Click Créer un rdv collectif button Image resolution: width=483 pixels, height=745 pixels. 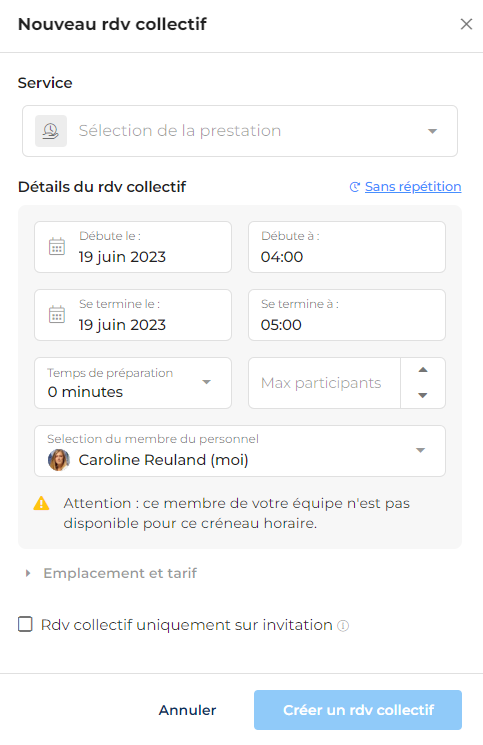[358, 710]
